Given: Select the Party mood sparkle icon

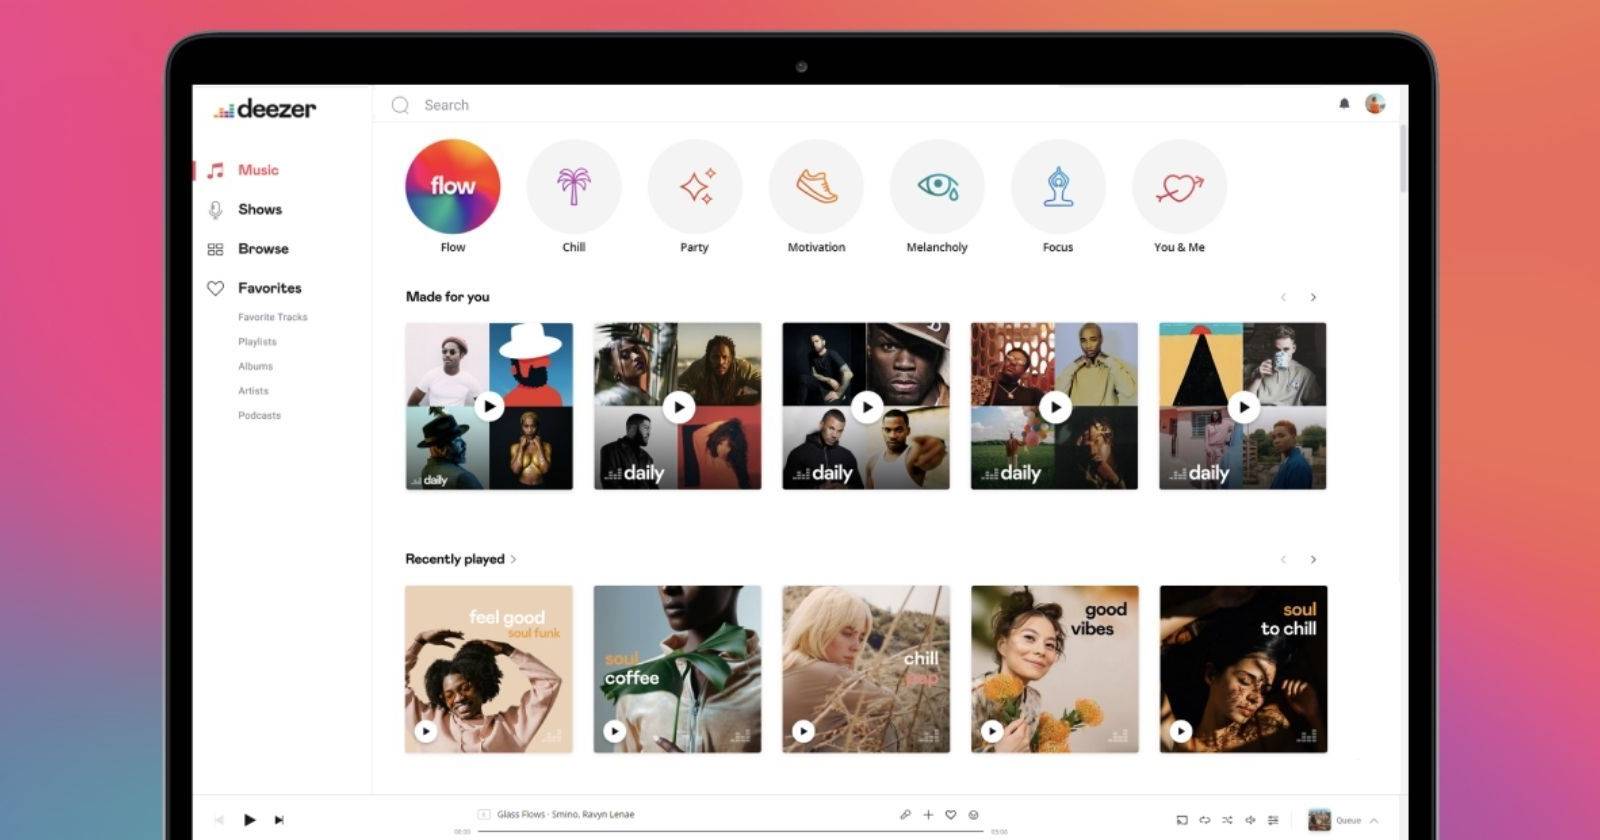Looking at the screenshot, I should [695, 186].
